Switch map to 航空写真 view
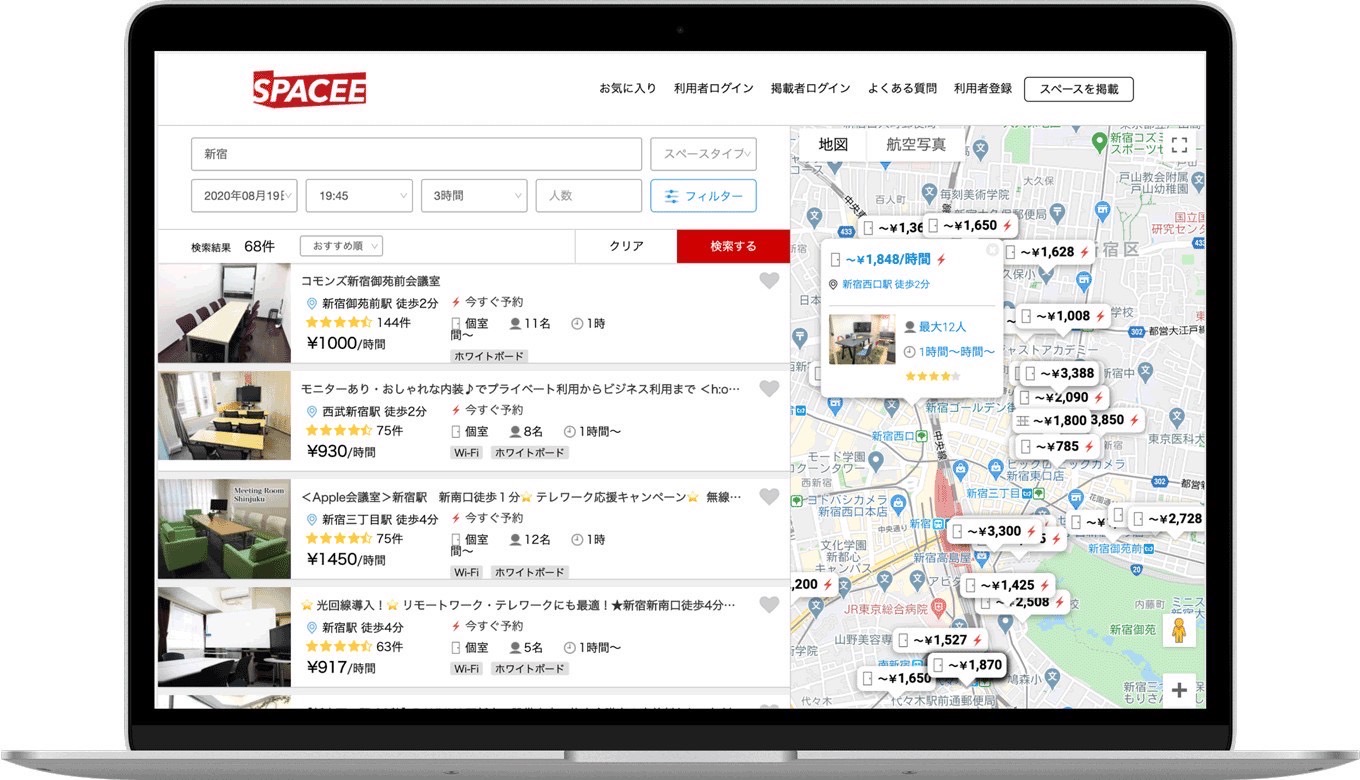The height and width of the screenshot is (780, 1360). (x=915, y=145)
